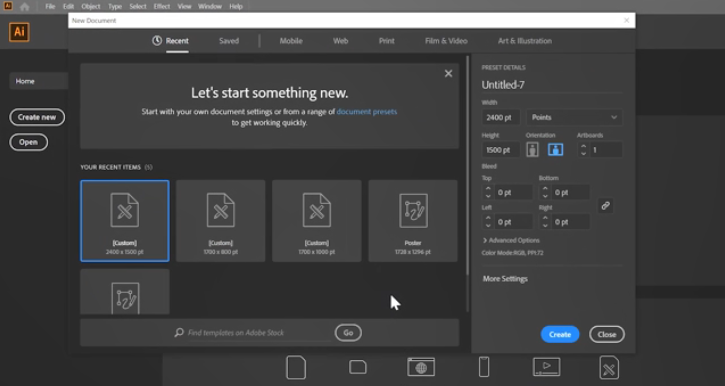Open the Effect menu
725x386 pixels.
pos(162,6)
